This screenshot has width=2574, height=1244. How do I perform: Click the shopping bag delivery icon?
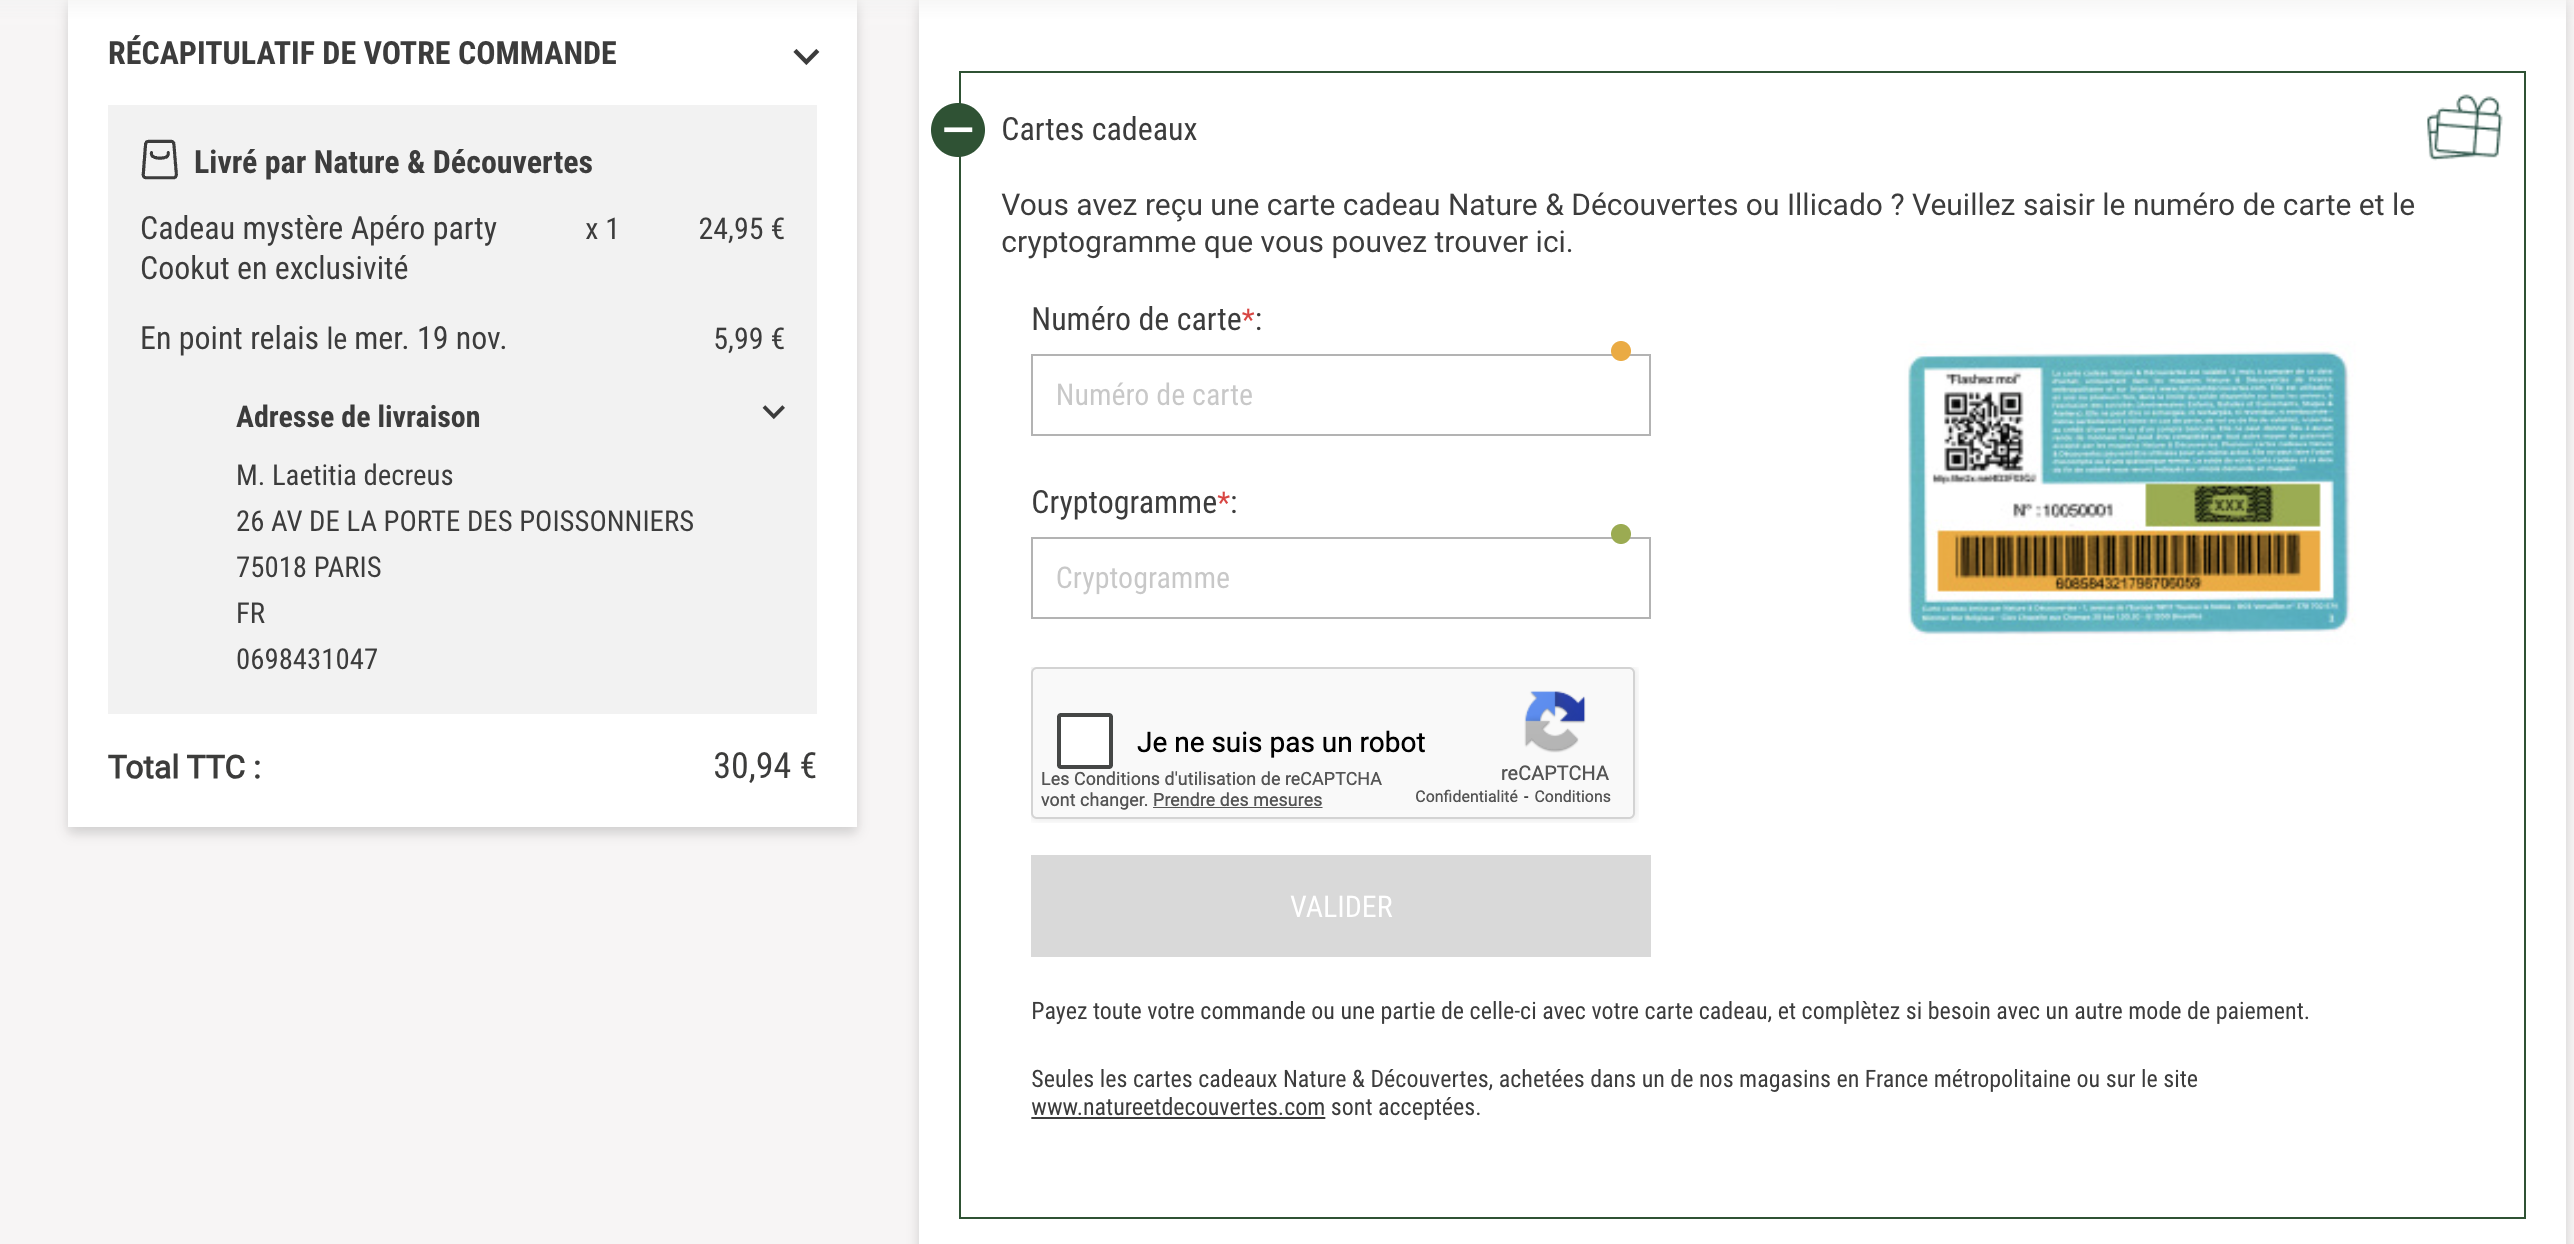[x=160, y=160]
